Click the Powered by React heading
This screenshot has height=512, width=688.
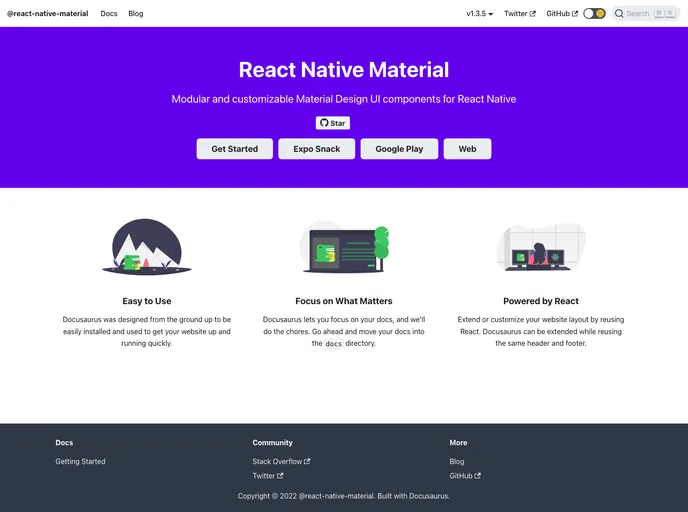tap(541, 301)
